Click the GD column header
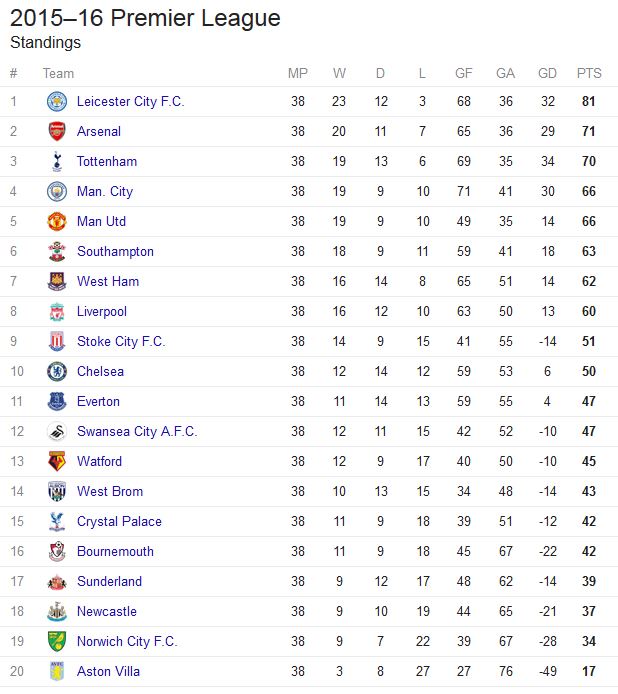The width and height of the screenshot is (618, 694). pyautogui.click(x=547, y=73)
